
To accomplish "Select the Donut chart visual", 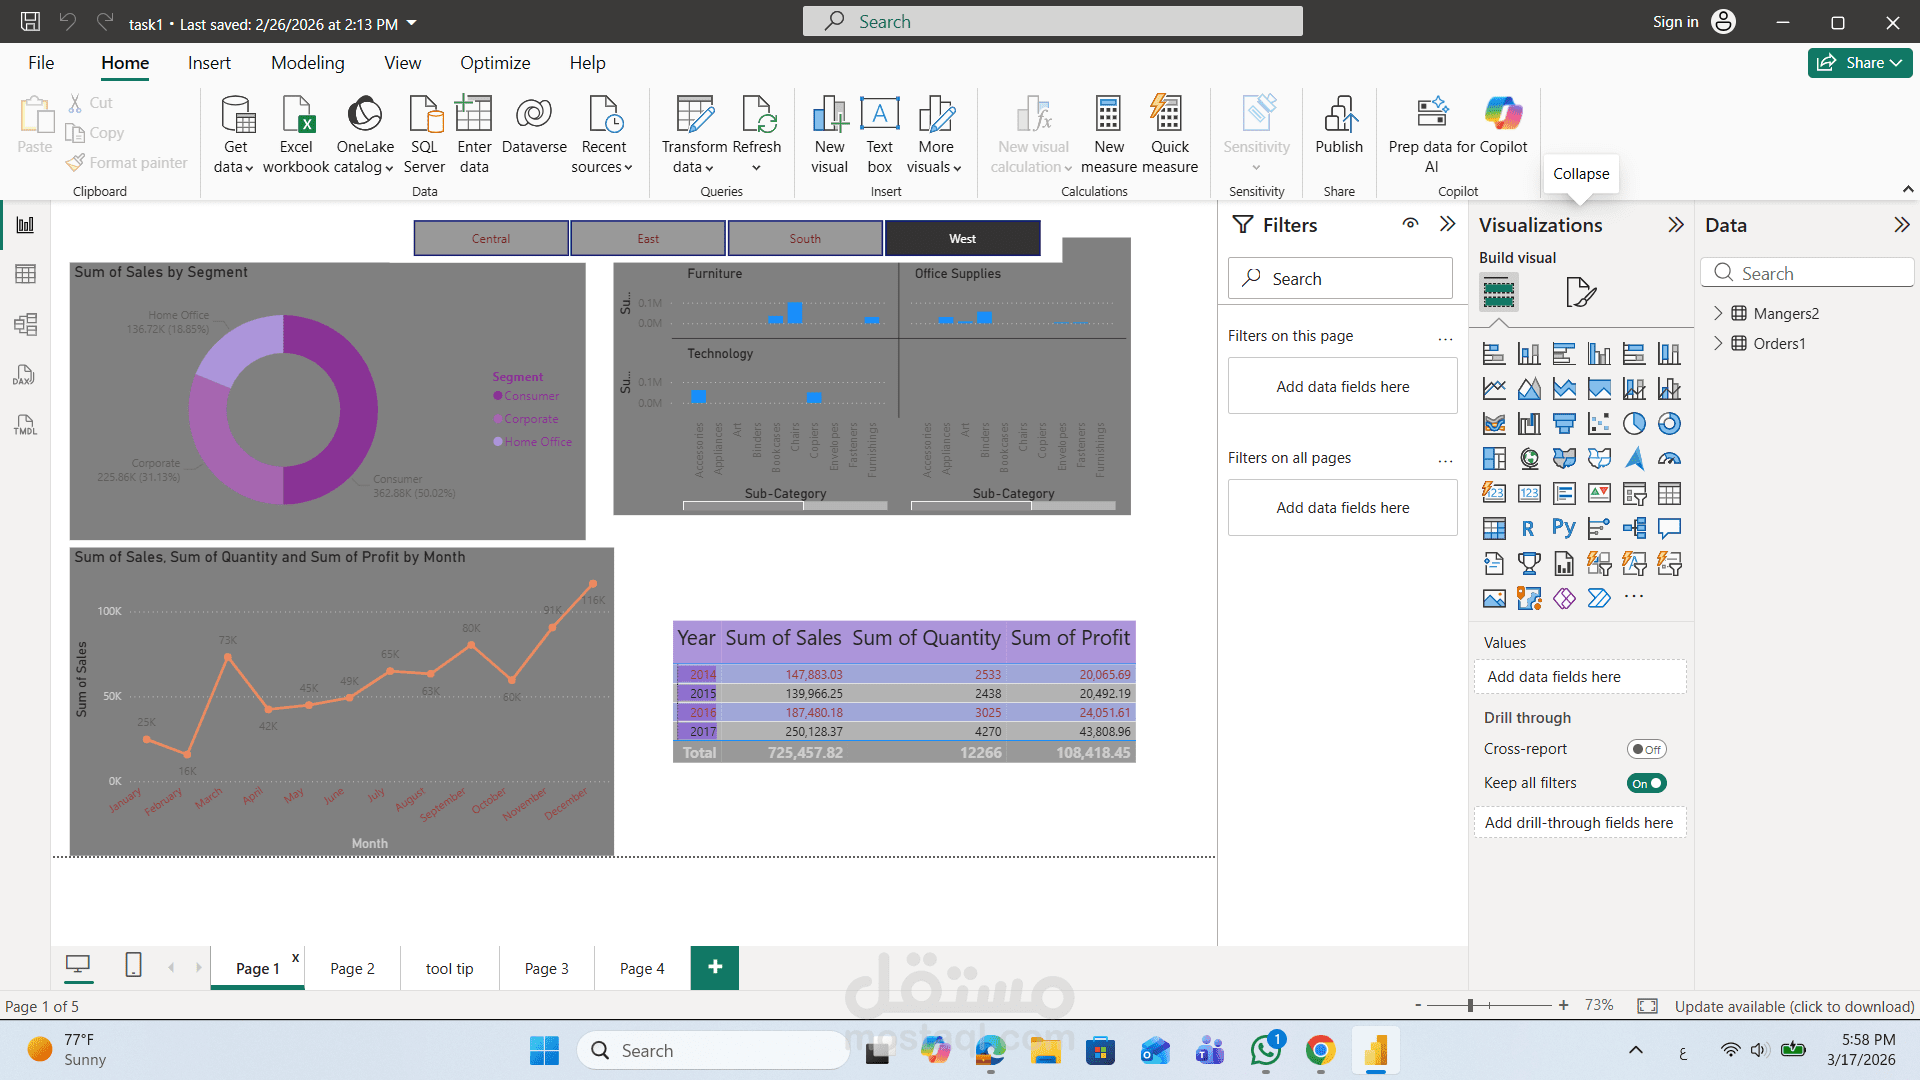I will 1669,424.
